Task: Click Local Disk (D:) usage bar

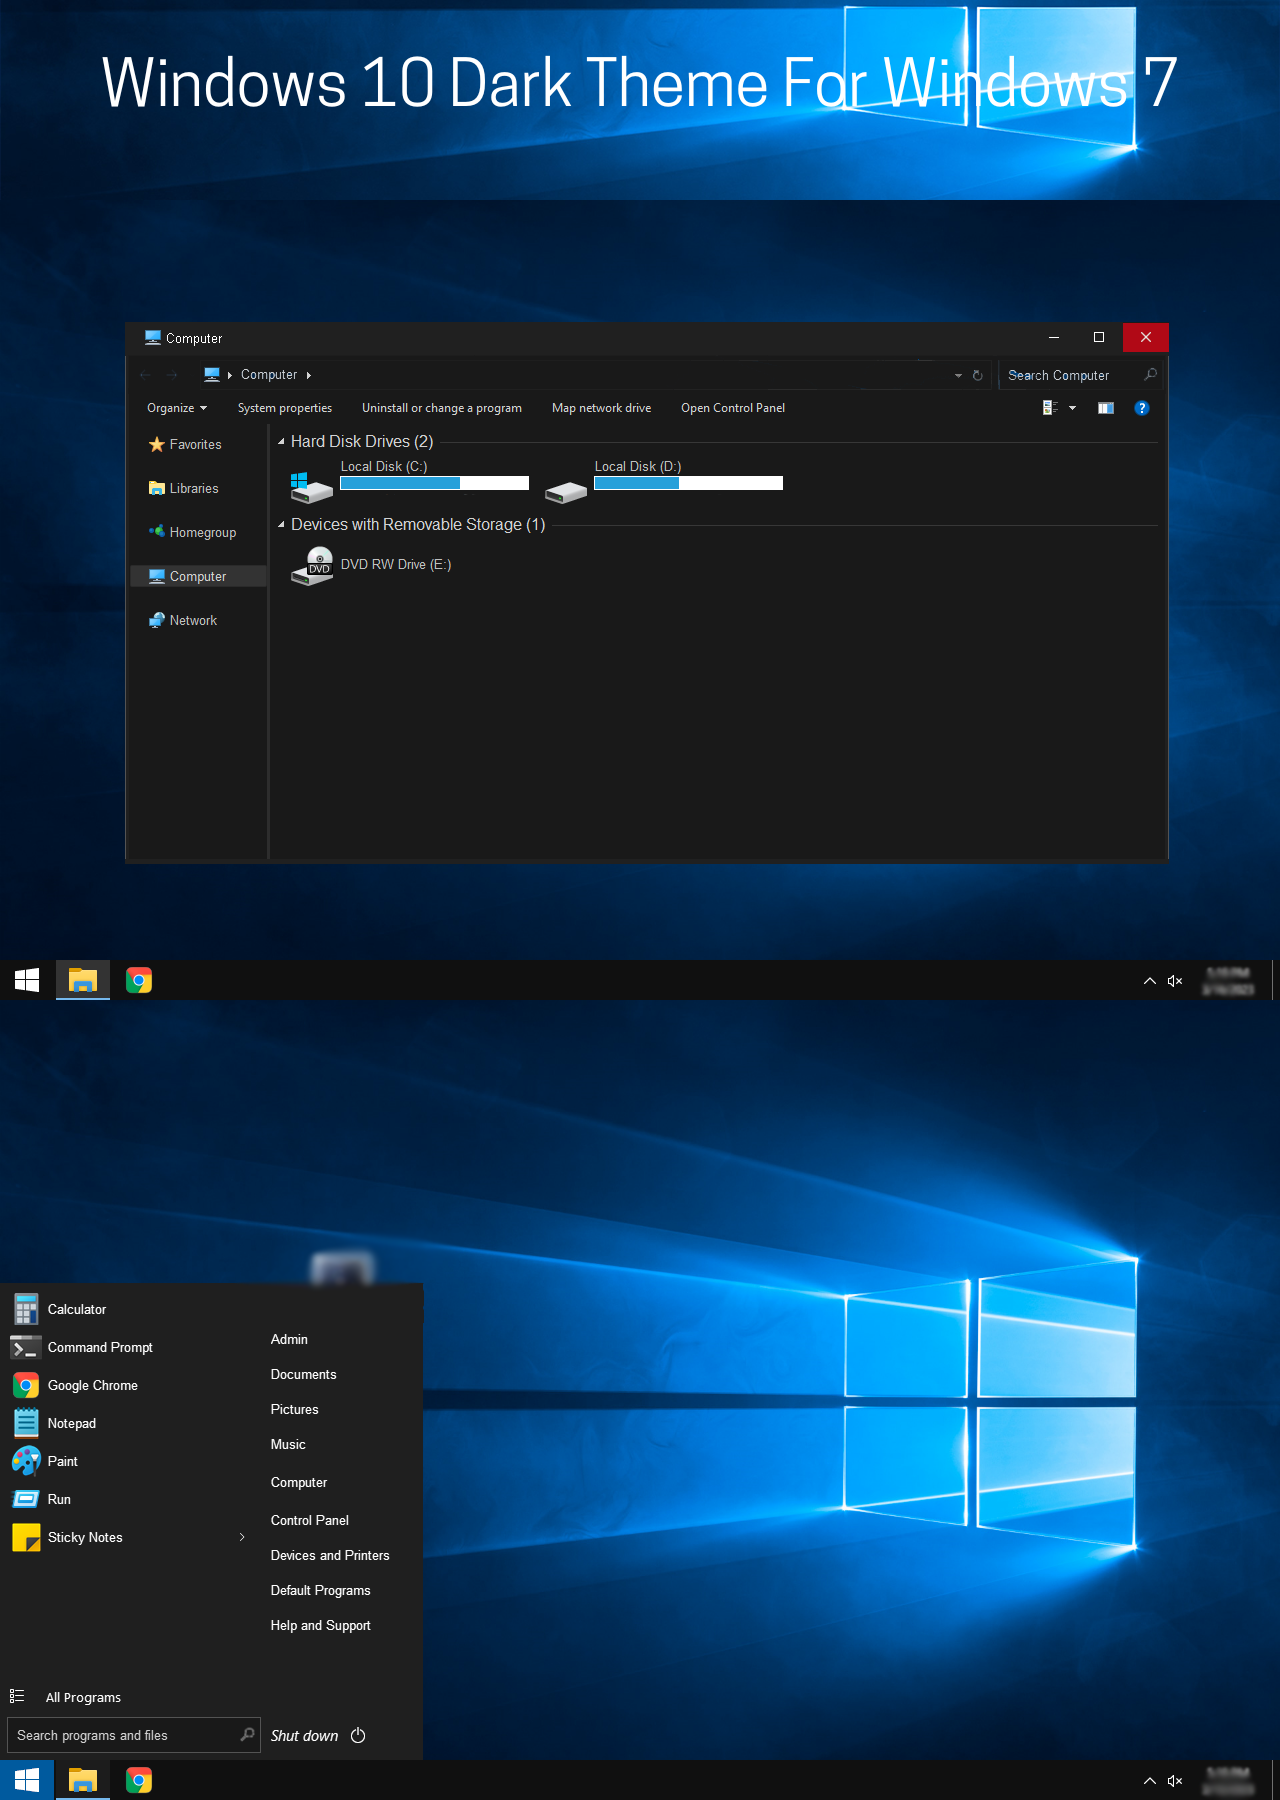Action: point(688,483)
